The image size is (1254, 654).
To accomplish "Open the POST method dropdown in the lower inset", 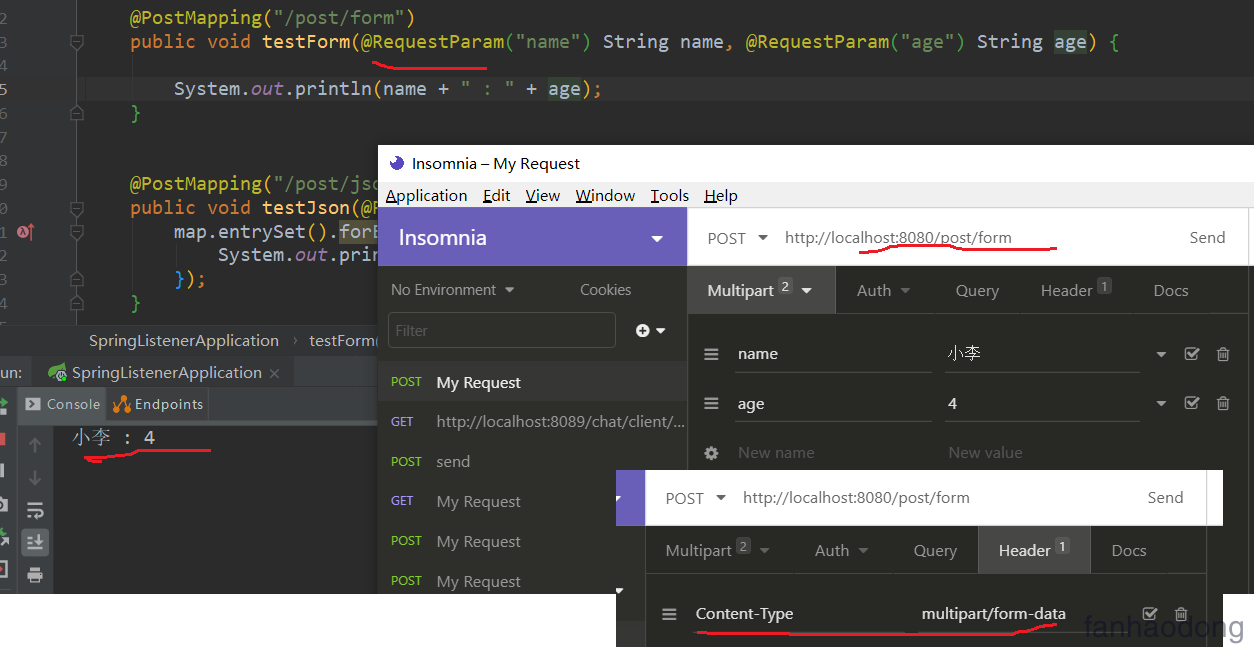I will click(695, 498).
